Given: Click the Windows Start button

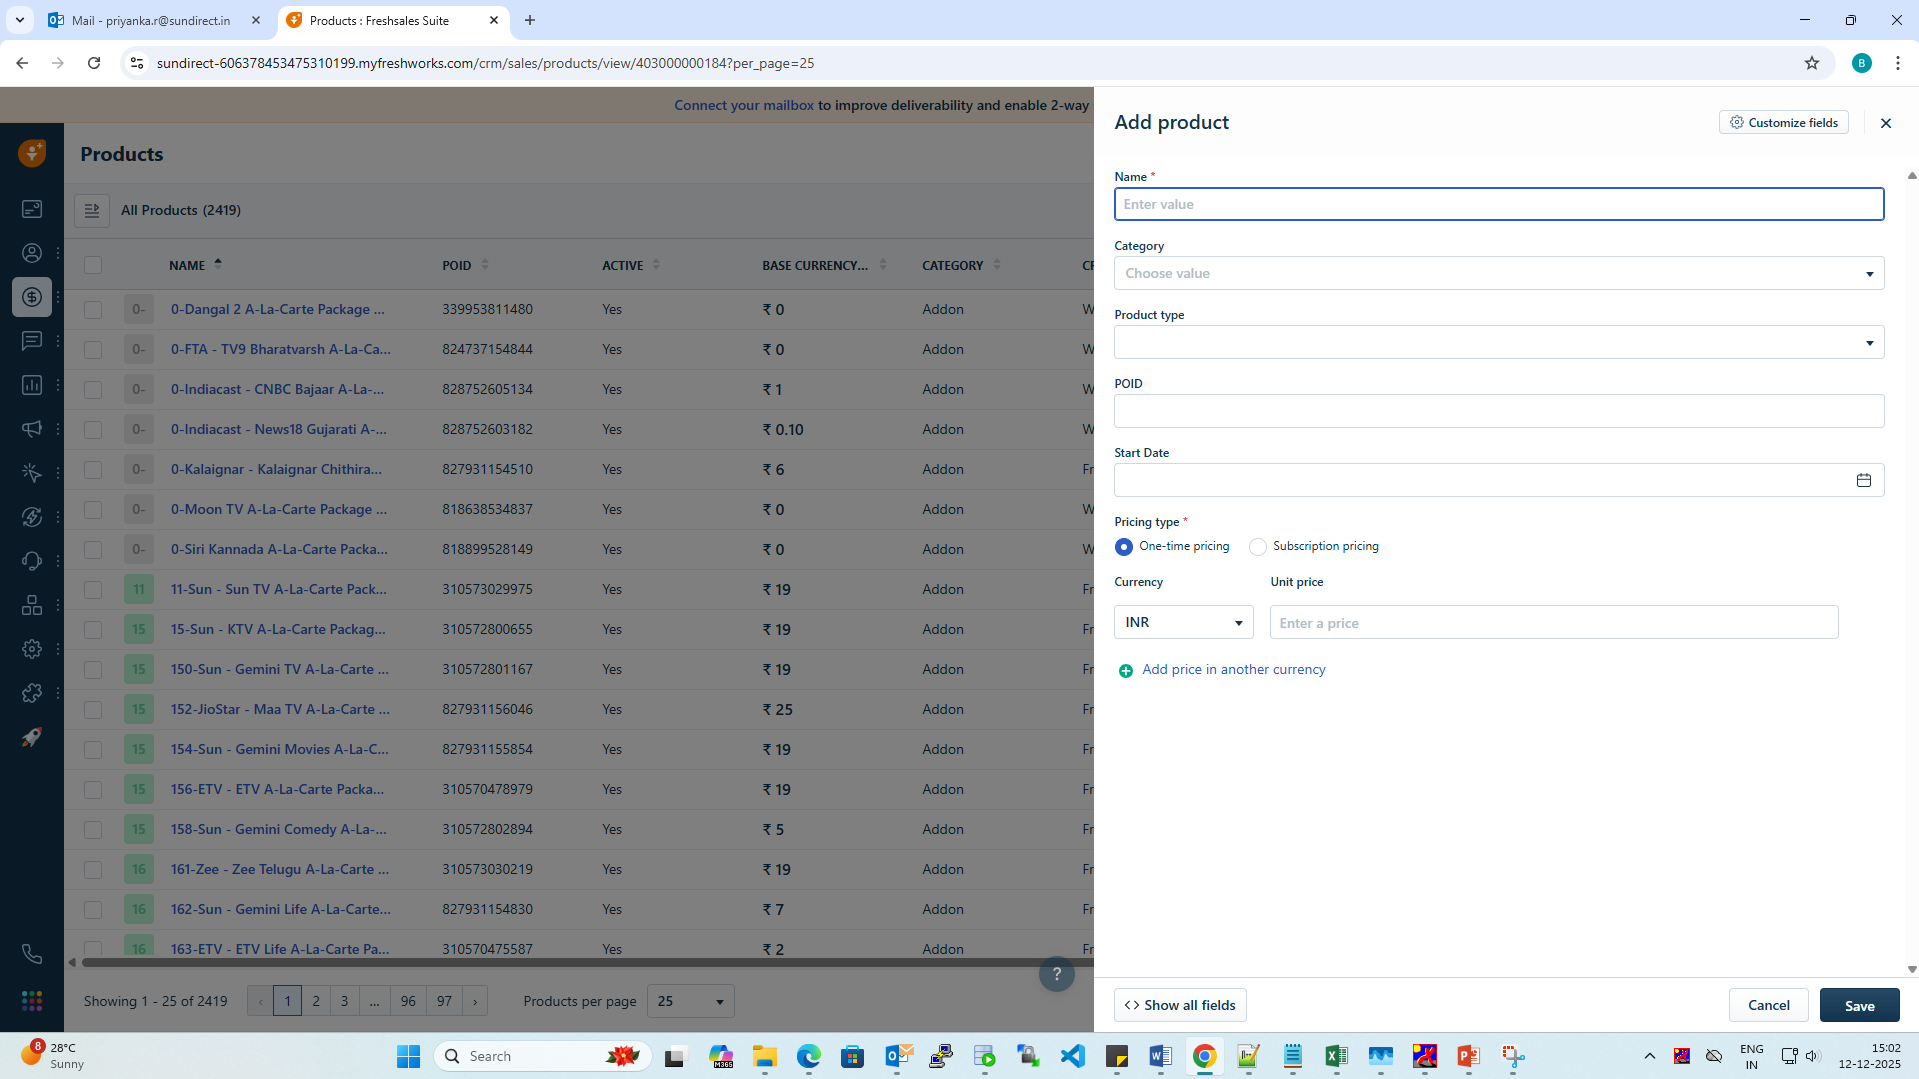Looking at the screenshot, I should coord(408,1056).
